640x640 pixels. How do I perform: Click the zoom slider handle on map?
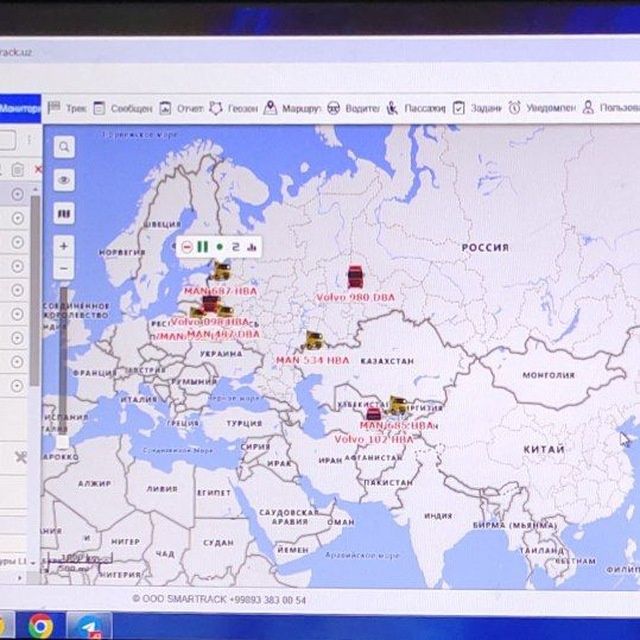point(62,442)
